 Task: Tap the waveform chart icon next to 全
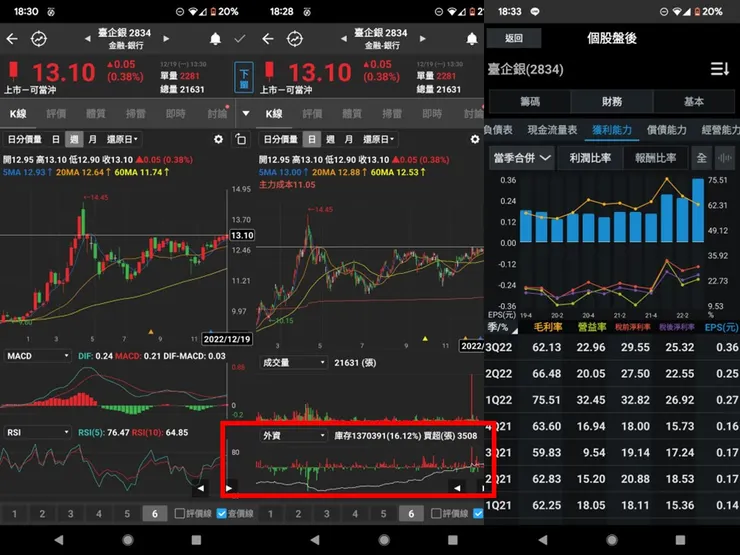click(724, 158)
